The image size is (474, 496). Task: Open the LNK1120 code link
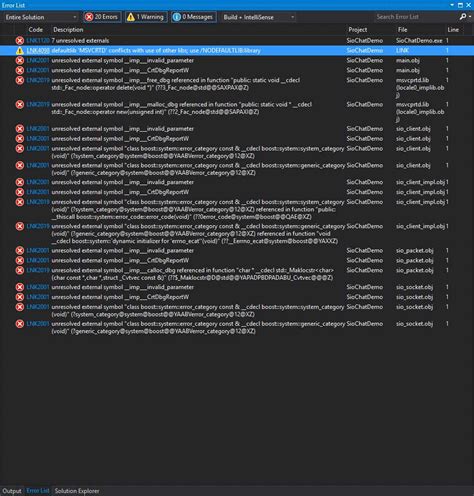38,41
